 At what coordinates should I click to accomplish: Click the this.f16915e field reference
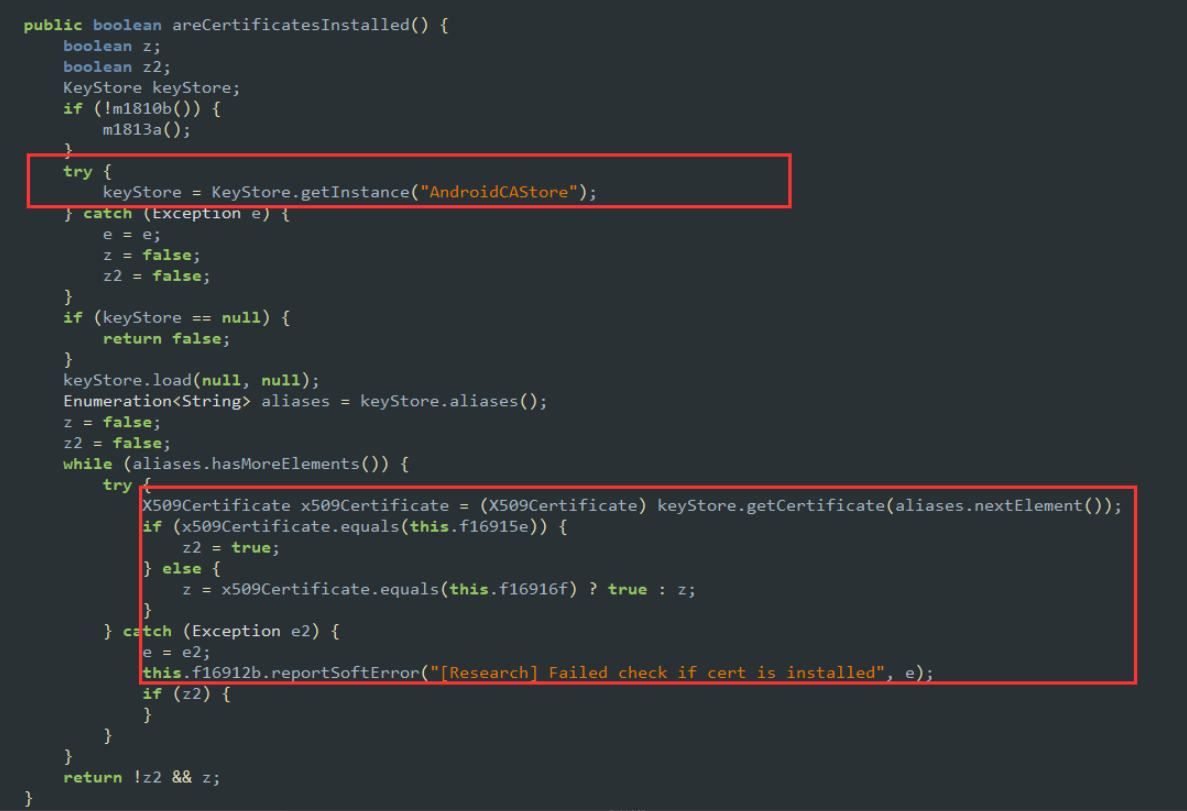(469, 527)
